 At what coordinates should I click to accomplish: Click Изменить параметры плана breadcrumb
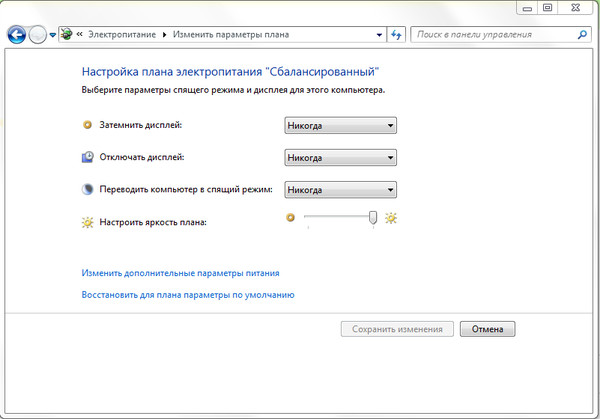point(231,35)
